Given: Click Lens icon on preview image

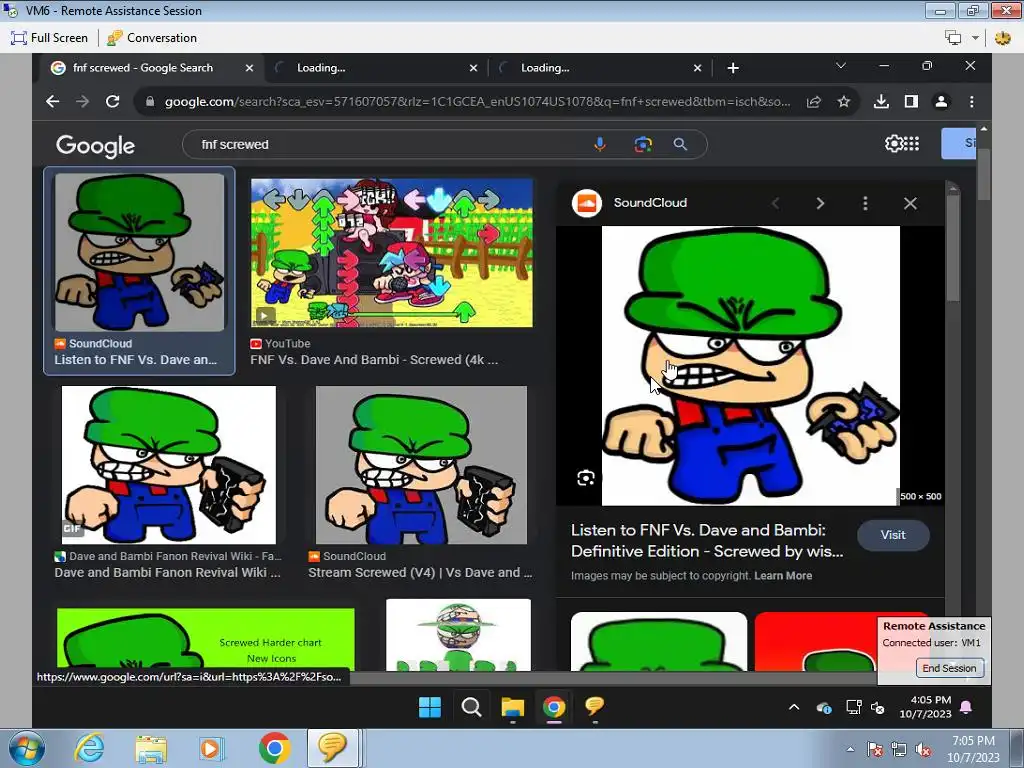Looking at the screenshot, I should pos(586,479).
